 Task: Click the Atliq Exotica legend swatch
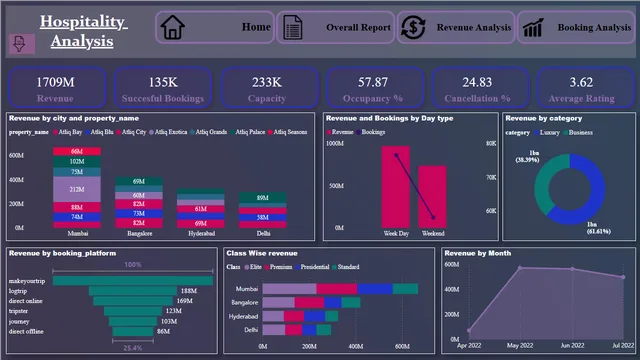point(151,132)
